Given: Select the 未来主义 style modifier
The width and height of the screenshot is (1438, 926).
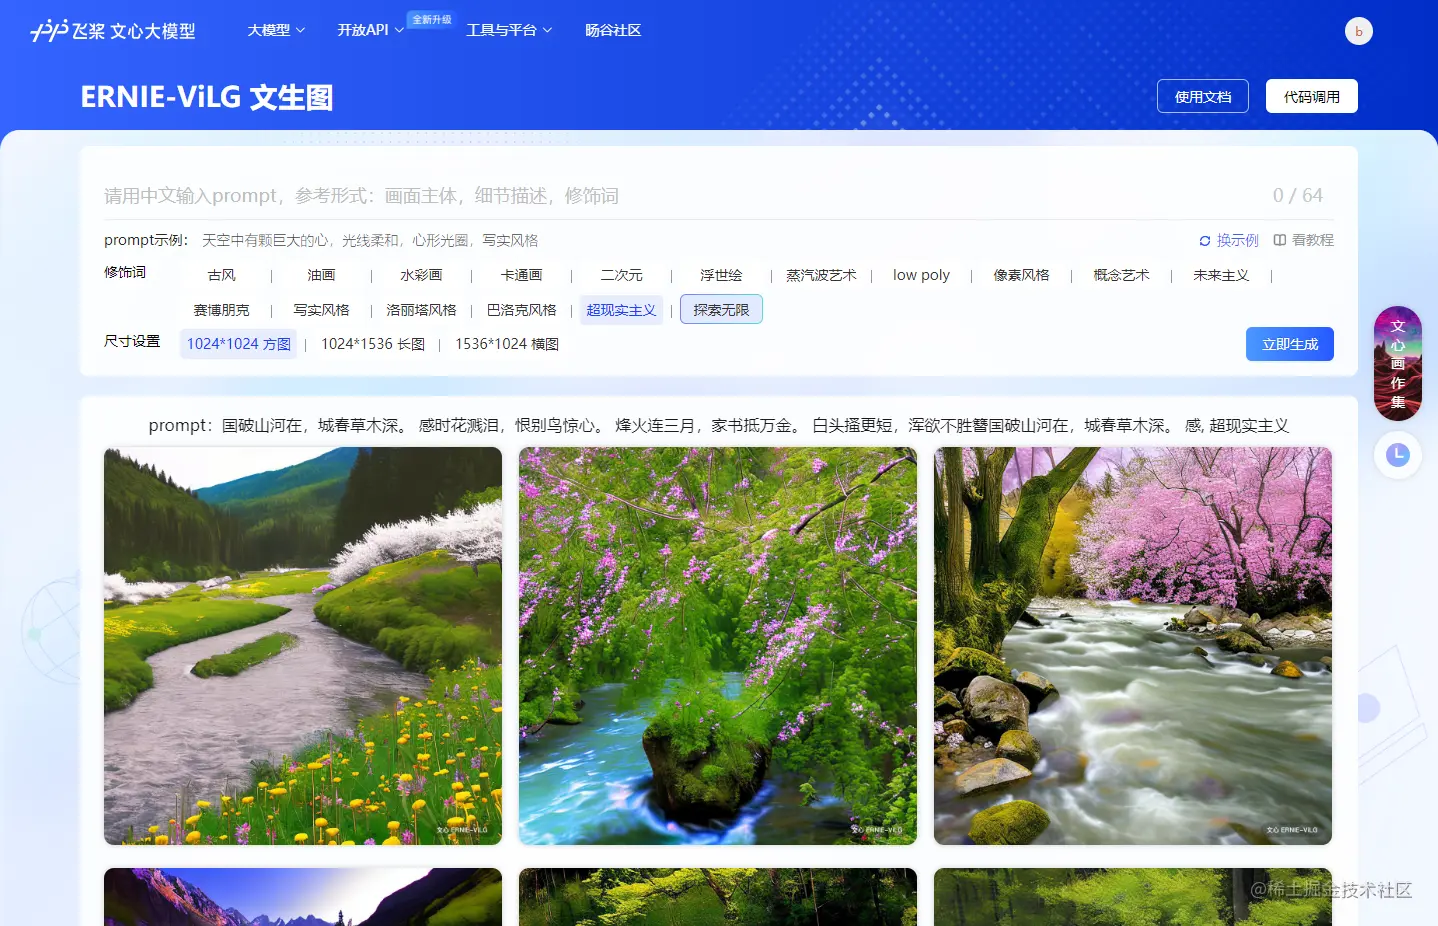Looking at the screenshot, I should point(1221,275).
